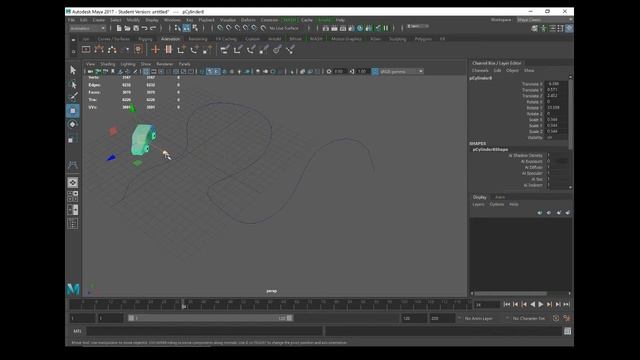Open the Script Editor icon
640x360 pixels.
tap(567, 331)
